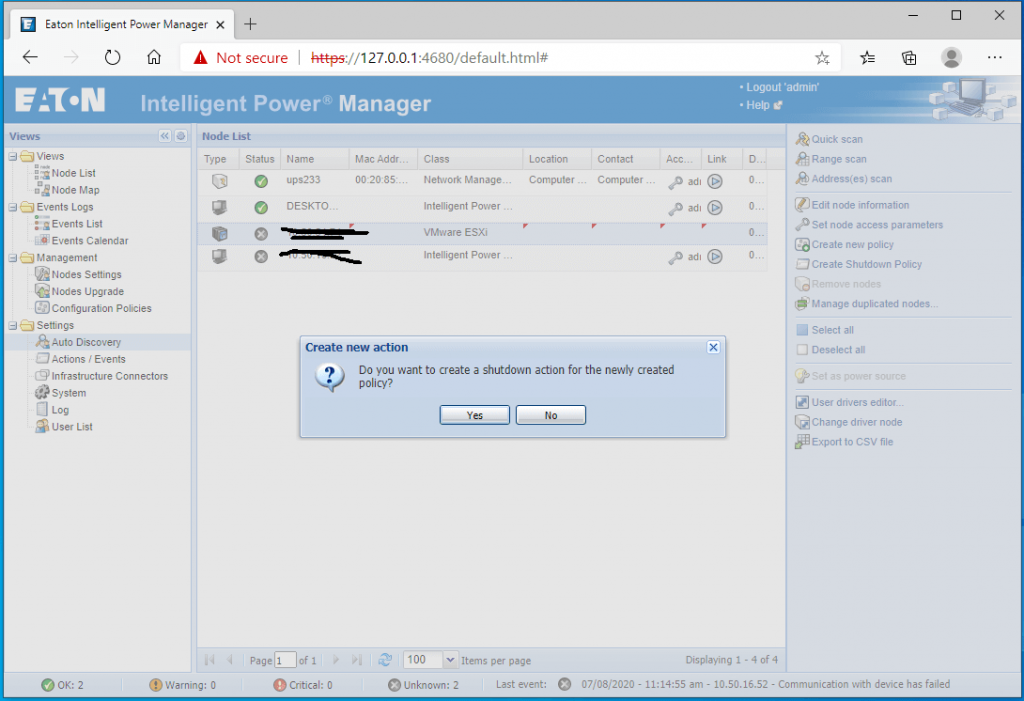Collapse the Management folder
This screenshot has height=701, width=1024.
(x=12, y=258)
